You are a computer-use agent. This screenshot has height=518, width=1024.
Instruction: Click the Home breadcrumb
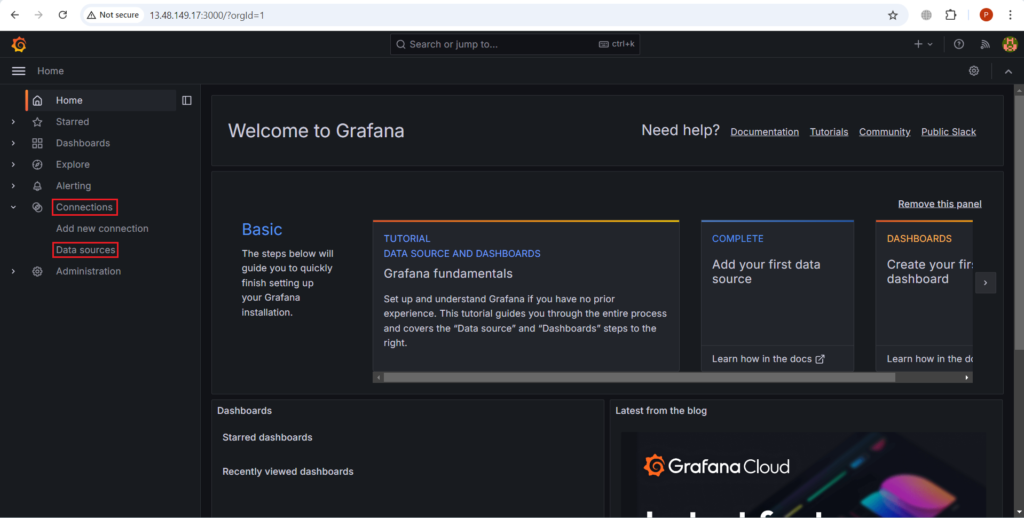[50, 71]
